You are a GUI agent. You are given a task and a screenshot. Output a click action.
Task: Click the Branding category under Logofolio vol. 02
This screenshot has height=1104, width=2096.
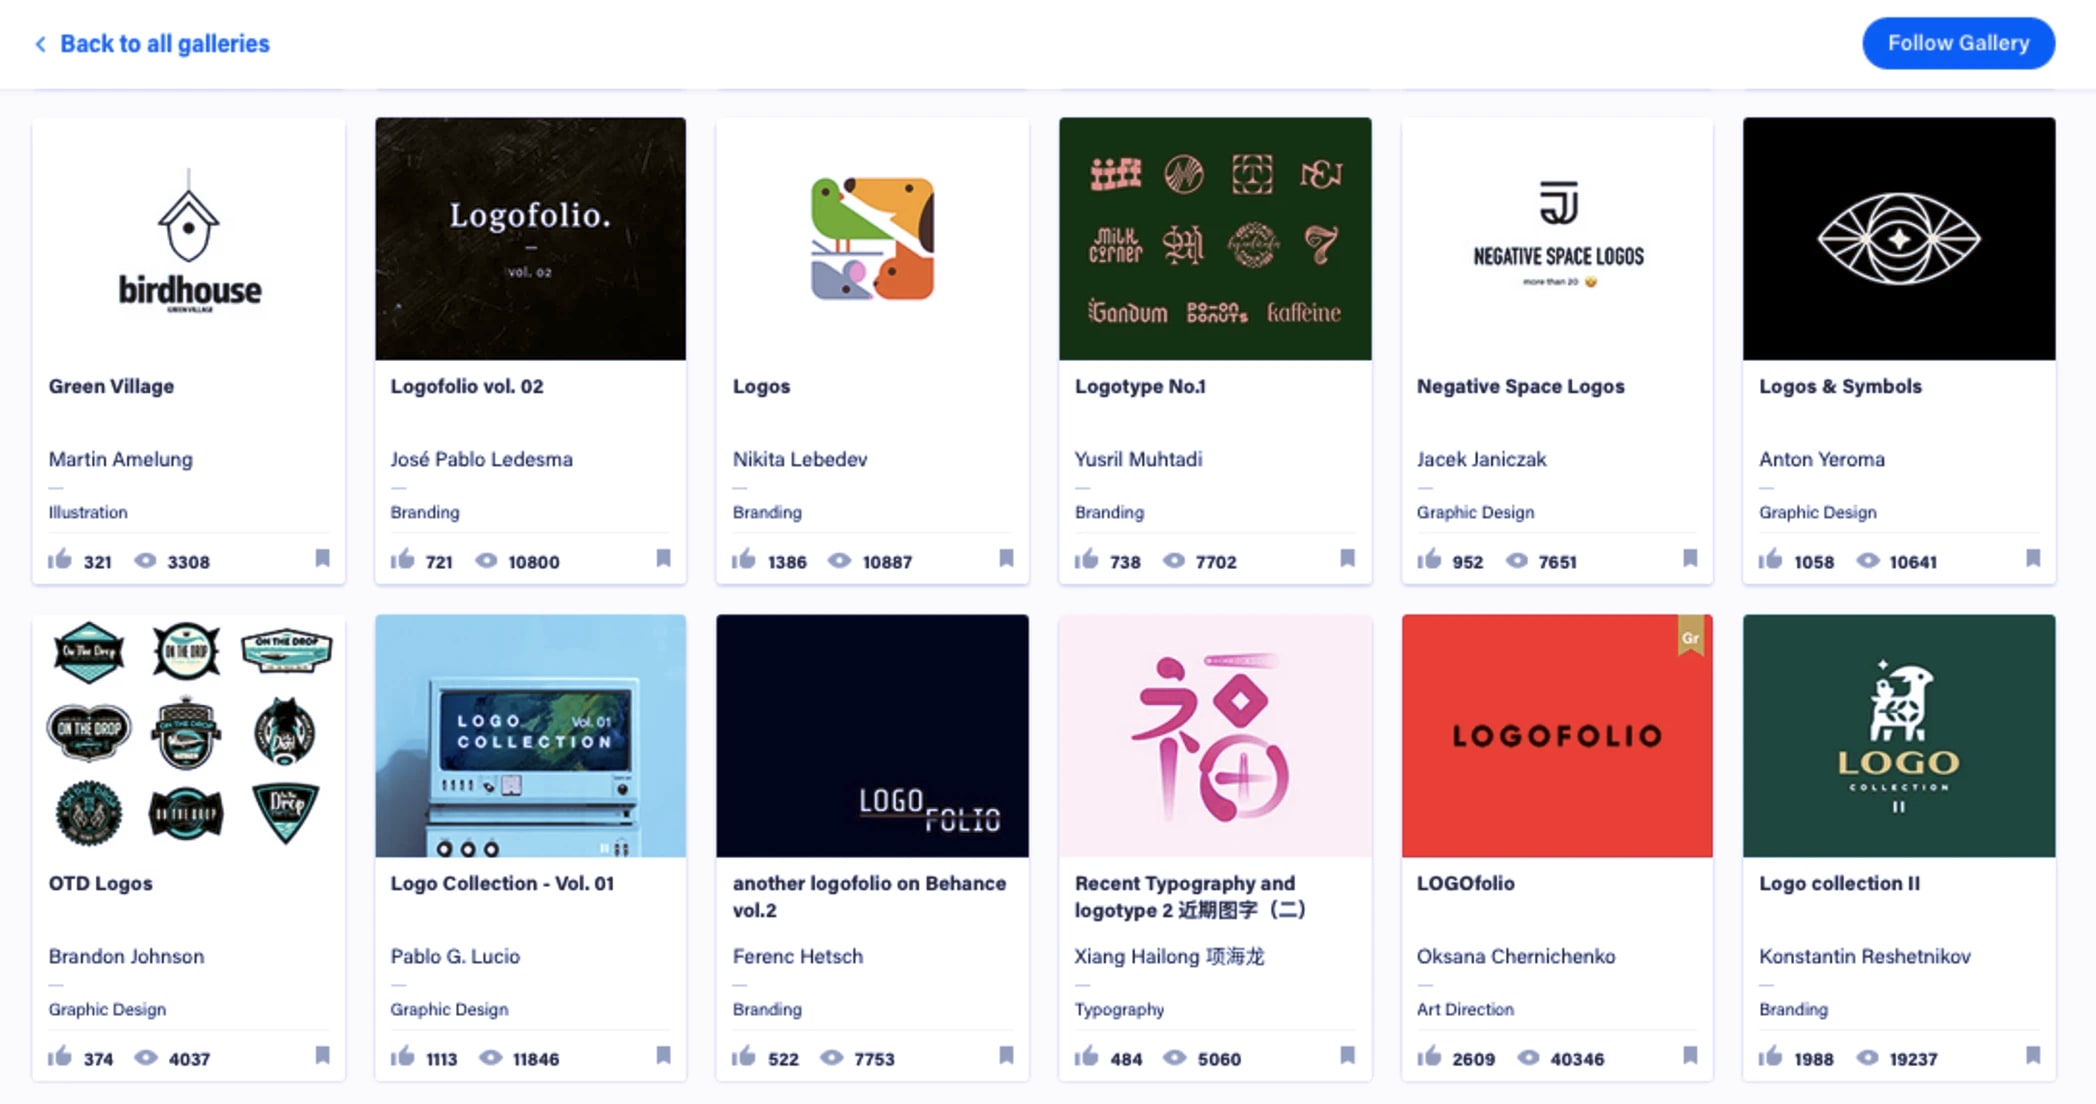pyautogui.click(x=424, y=512)
